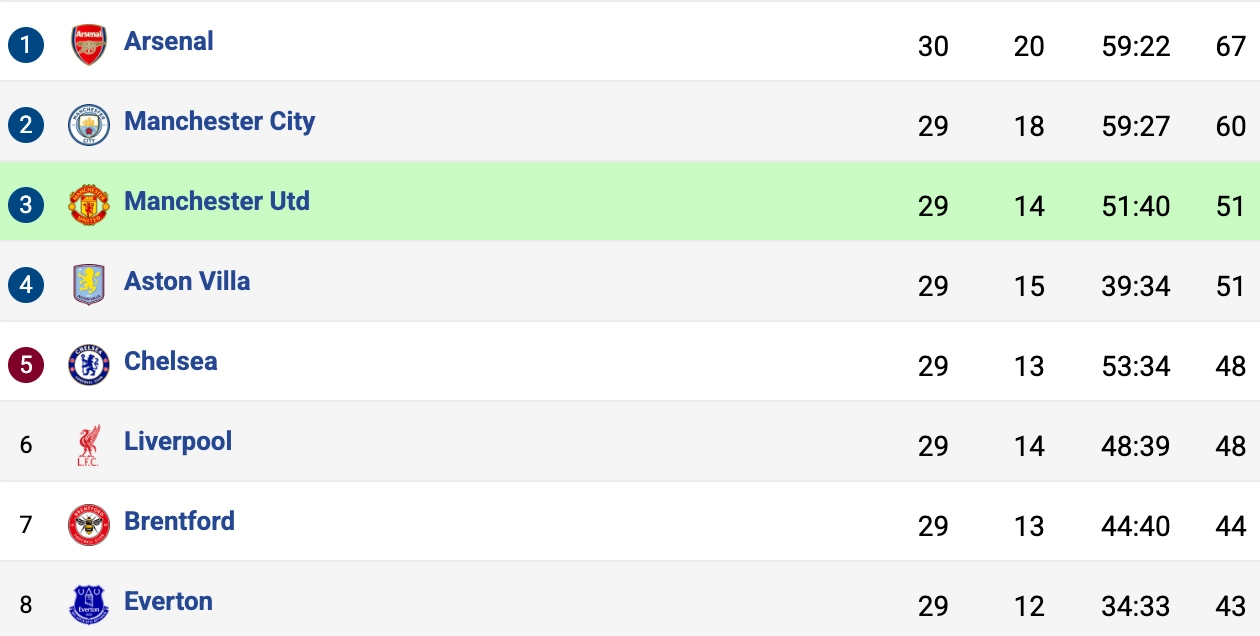Go to Chelsea team page
Viewport: 1260px width, 636px height.
pyautogui.click(x=170, y=361)
